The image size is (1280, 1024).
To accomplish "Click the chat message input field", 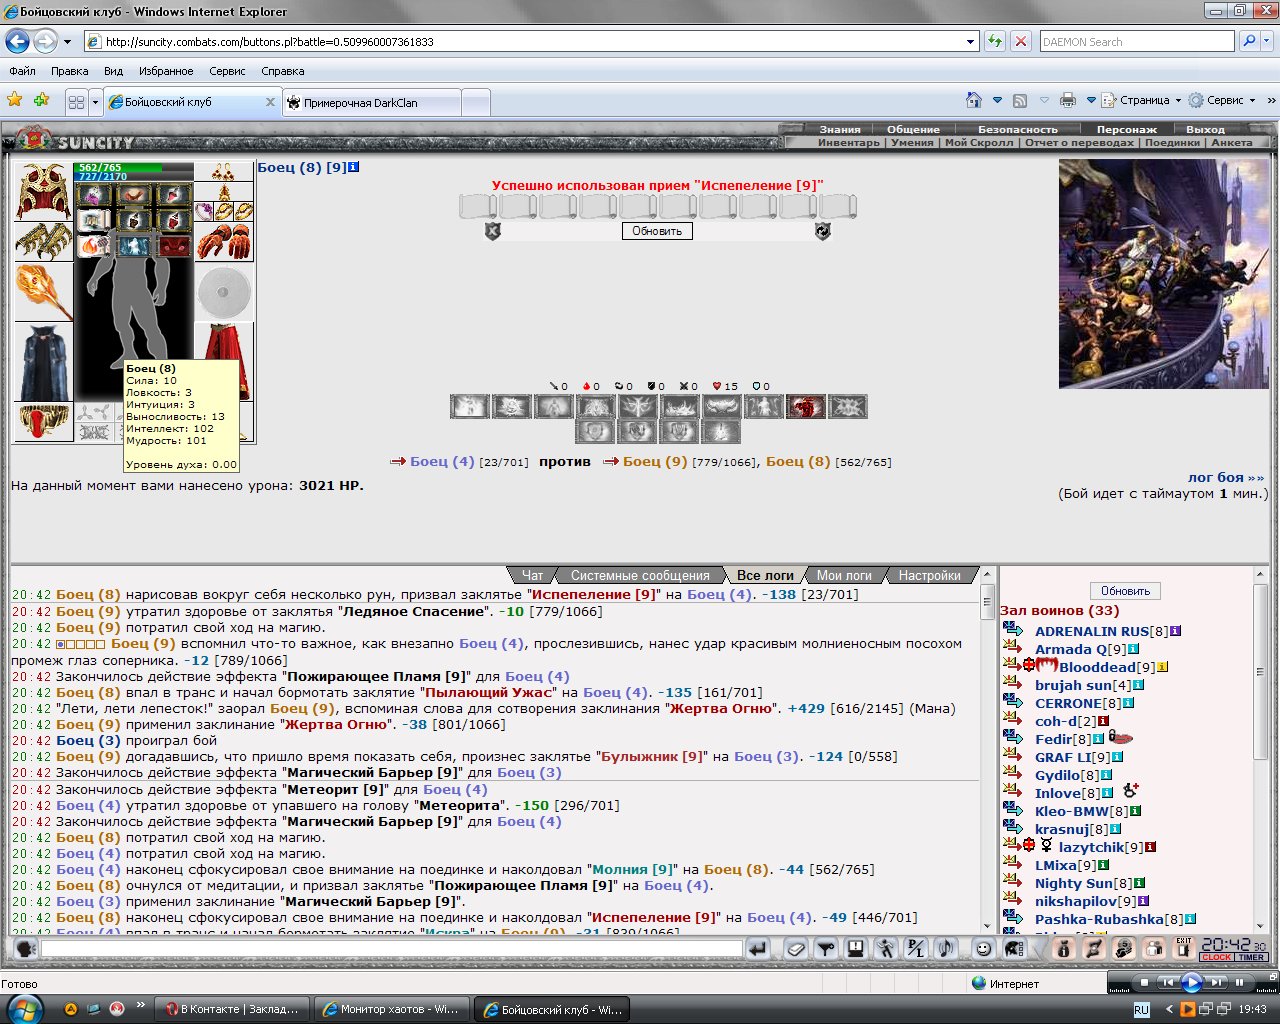I will point(392,949).
